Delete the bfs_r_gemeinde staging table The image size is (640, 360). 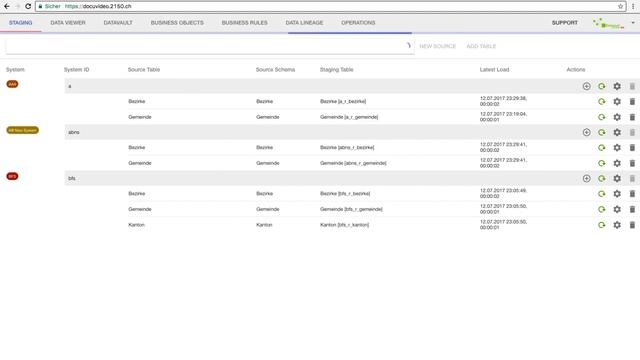(632, 209)
